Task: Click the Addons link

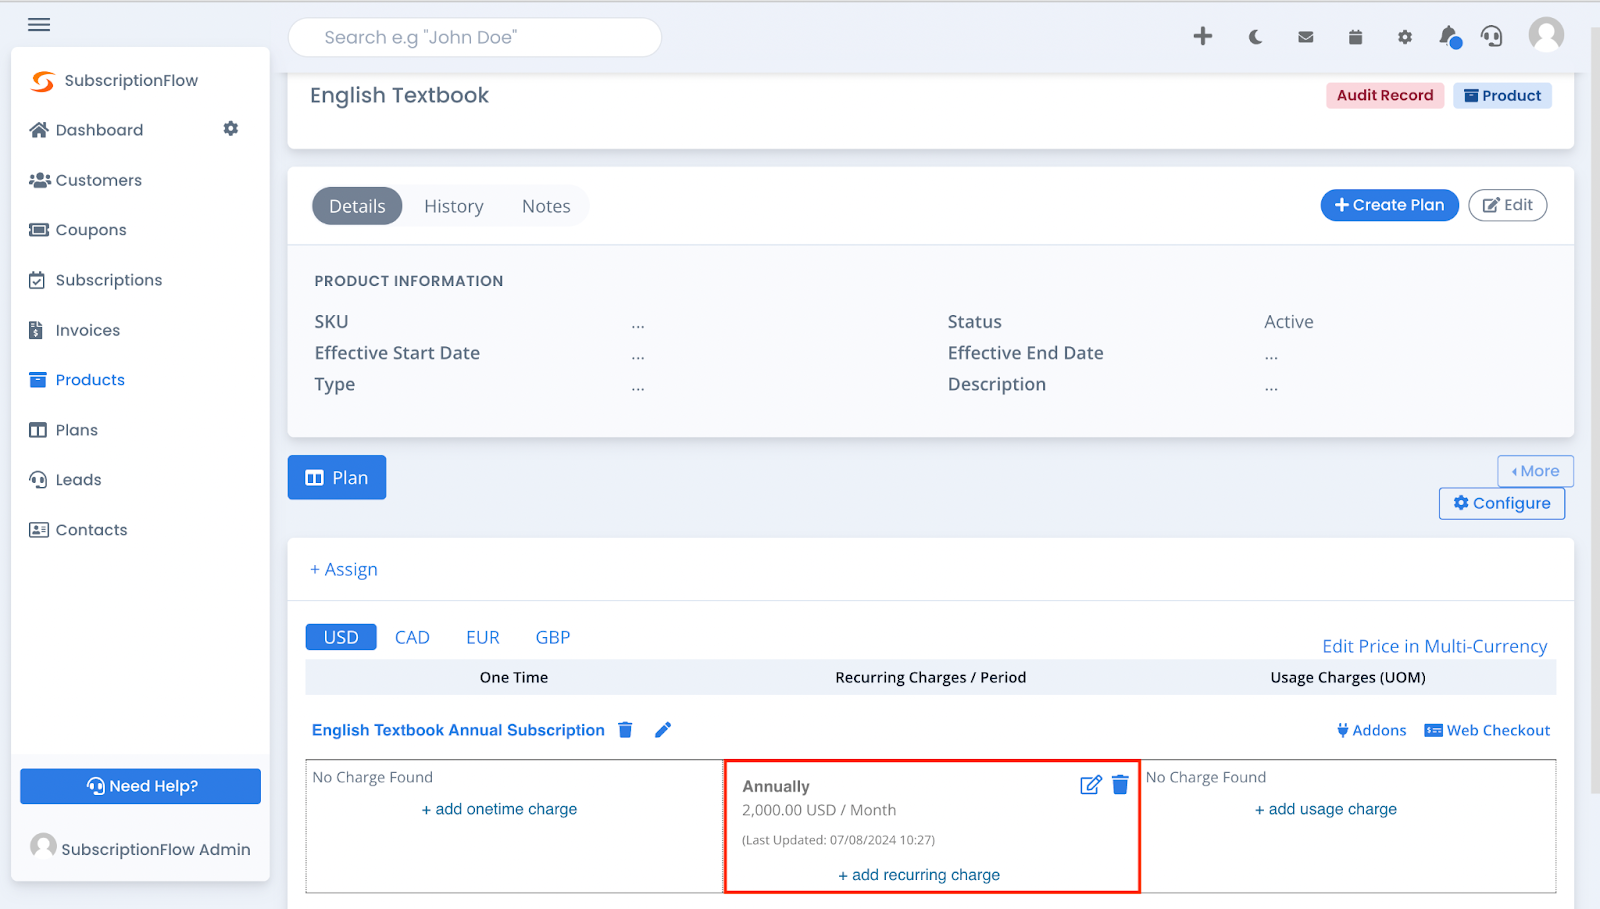Action: tap(1372, 730)
